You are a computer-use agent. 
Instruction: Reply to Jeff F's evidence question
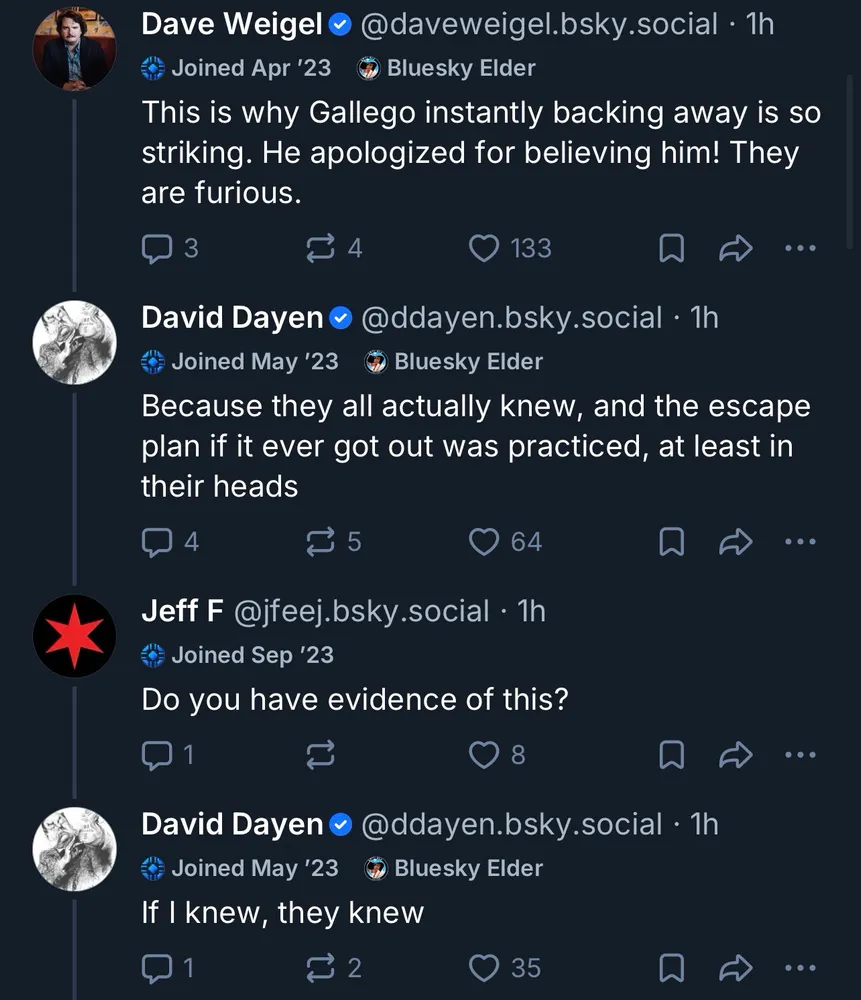157,754
